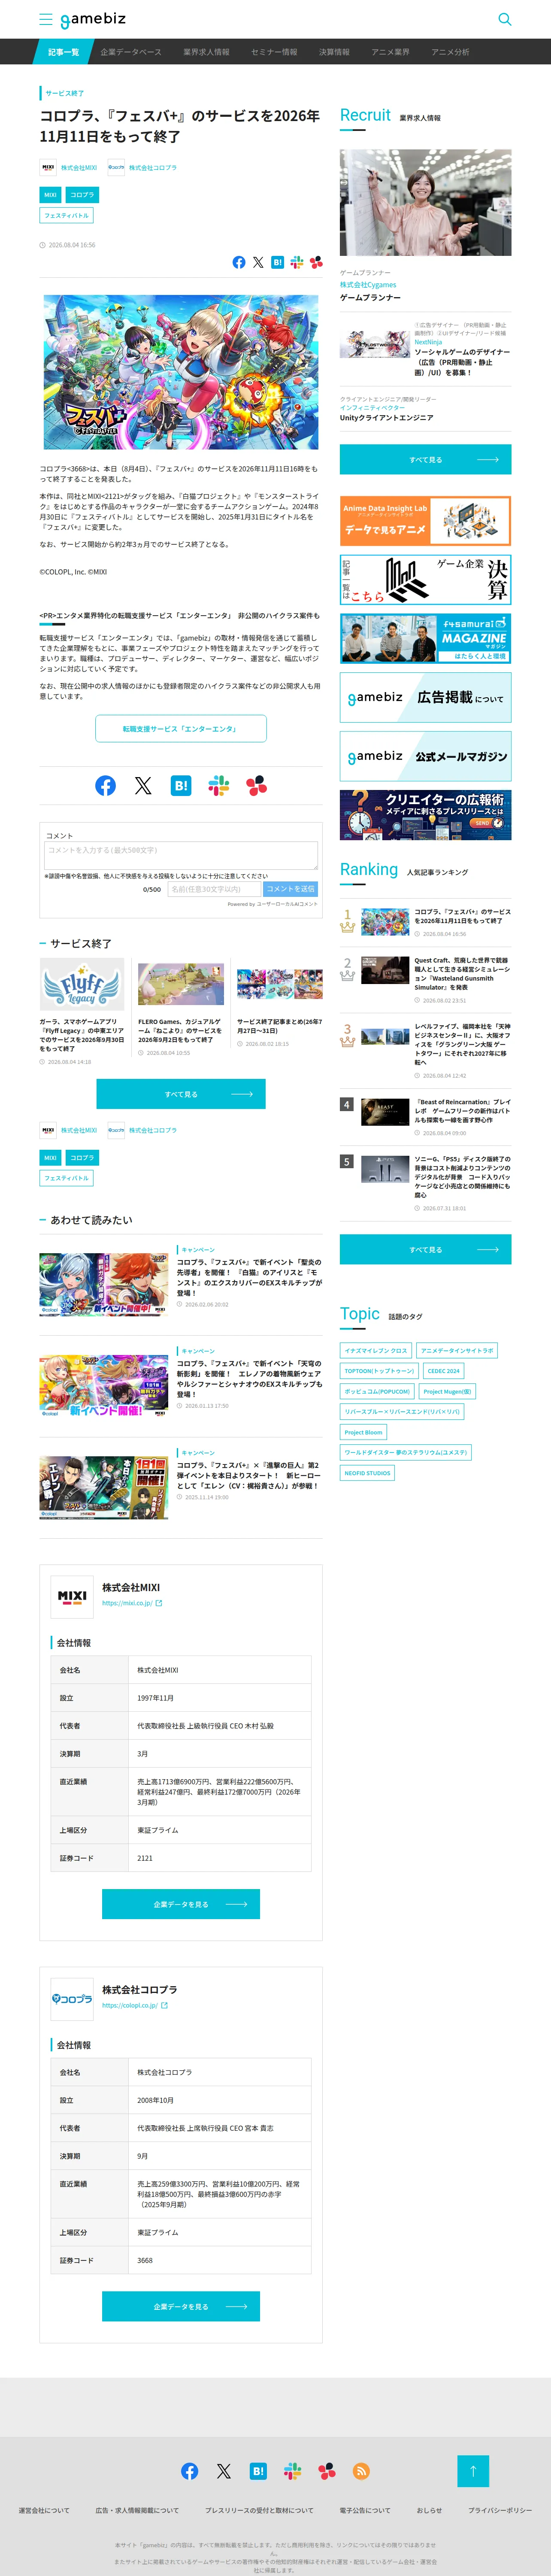Open the footer Hatena B! icon
The image size is (551, 2576).
tap(258, 2471)
